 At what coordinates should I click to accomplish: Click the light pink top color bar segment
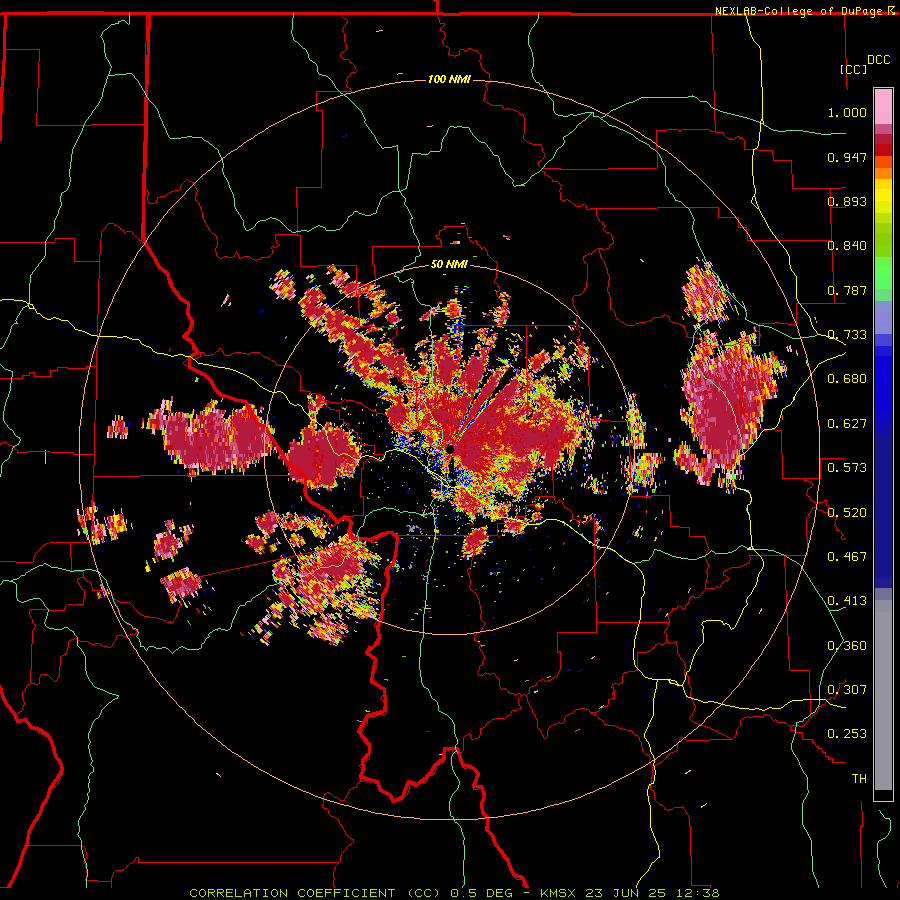point(883,106)
